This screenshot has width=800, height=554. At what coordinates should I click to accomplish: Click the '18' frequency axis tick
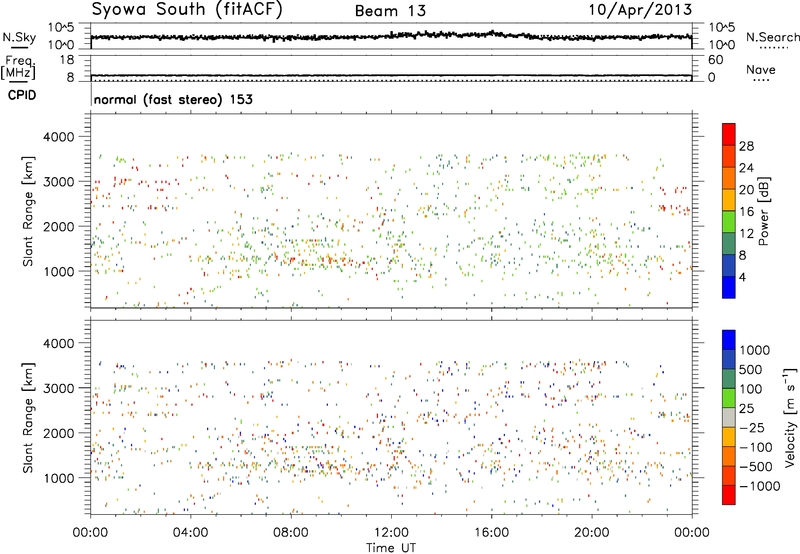(66, 60)
